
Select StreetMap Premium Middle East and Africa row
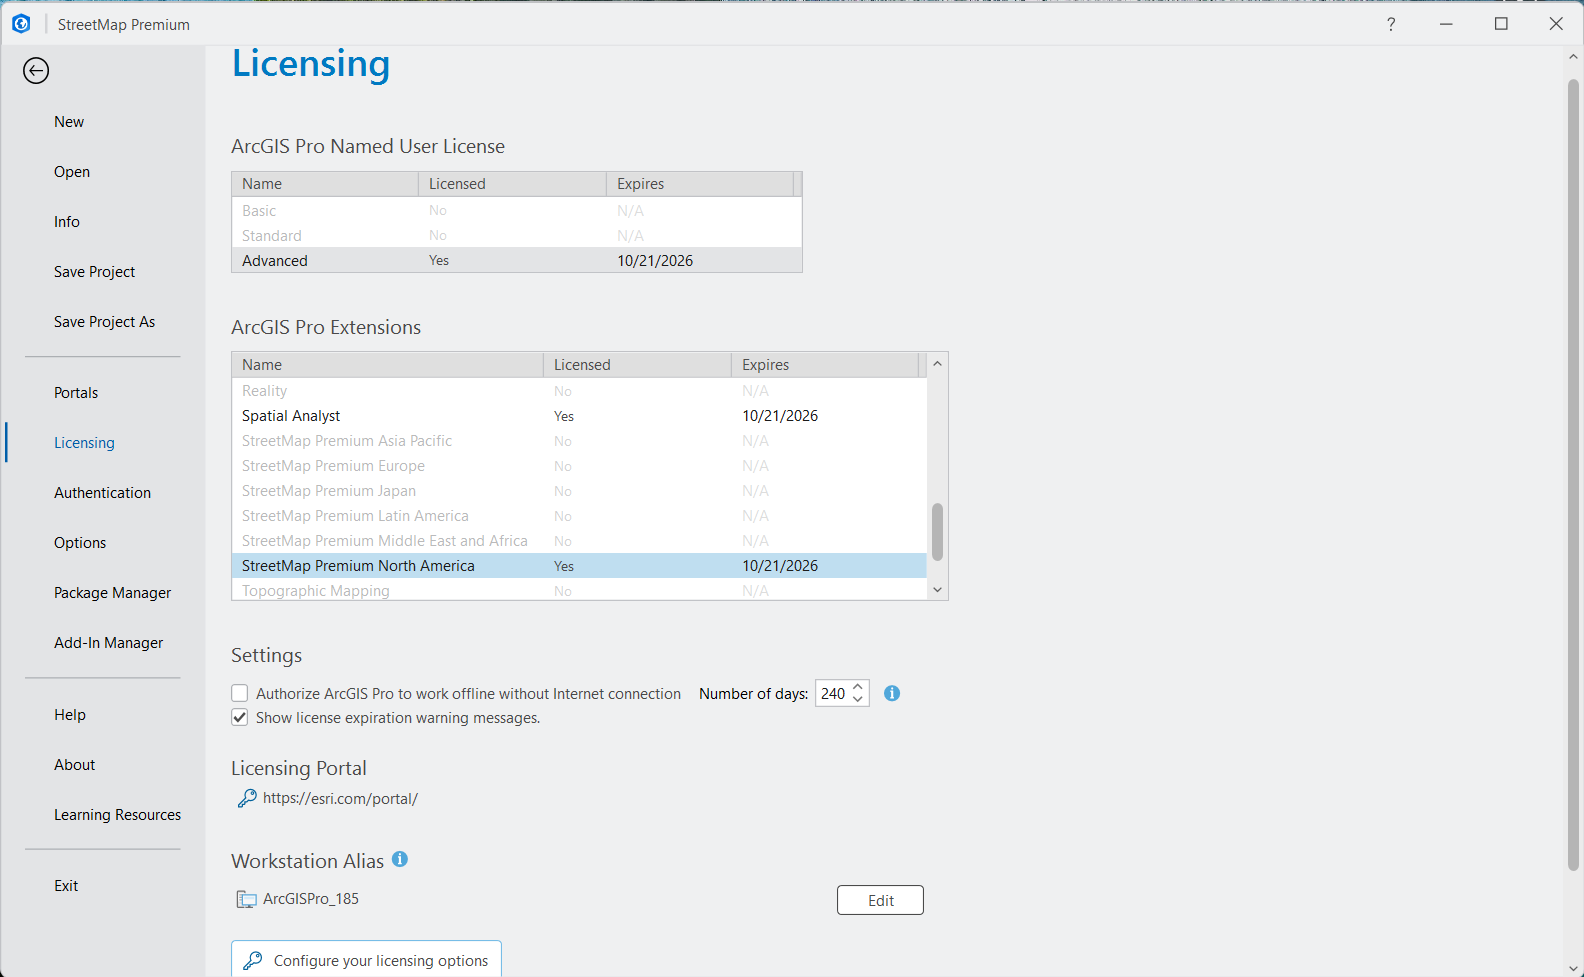(579, 541)
